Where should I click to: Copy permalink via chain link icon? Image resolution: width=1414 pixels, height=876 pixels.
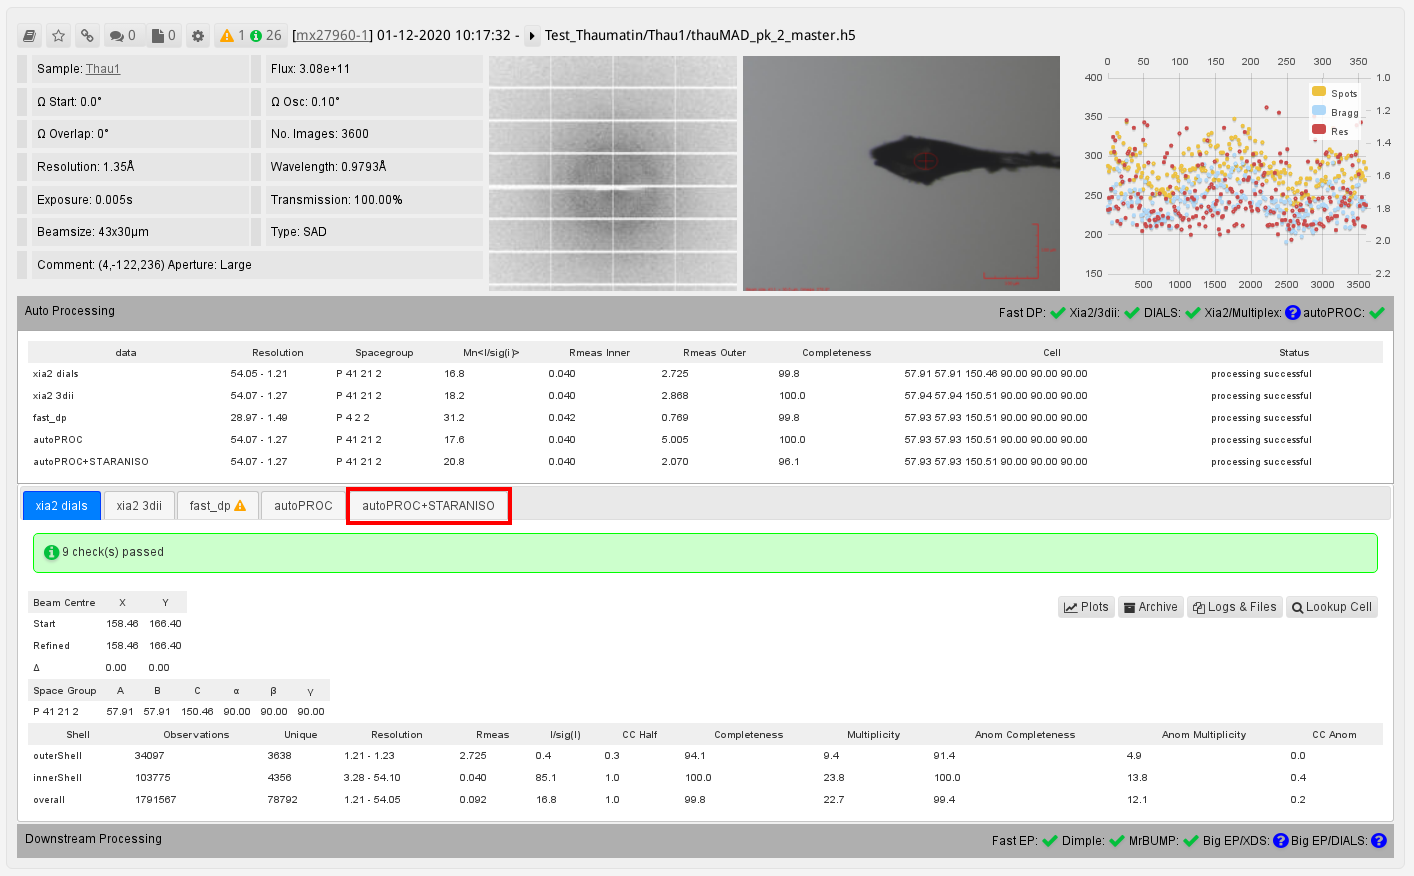[x=88, y=36]
